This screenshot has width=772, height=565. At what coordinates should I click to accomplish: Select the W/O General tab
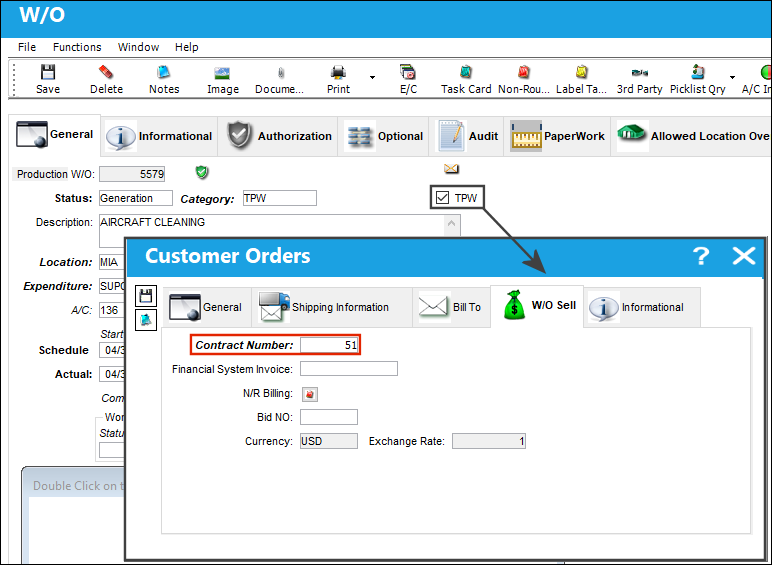point(55,135)
